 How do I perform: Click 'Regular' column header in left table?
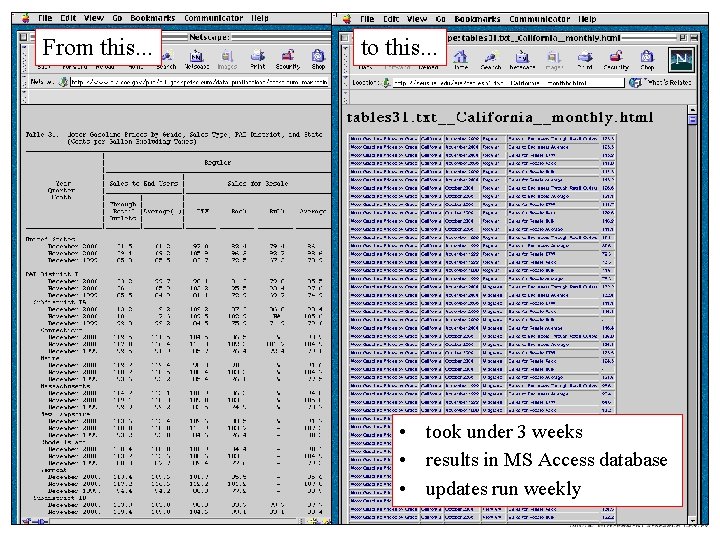[217, 163]
